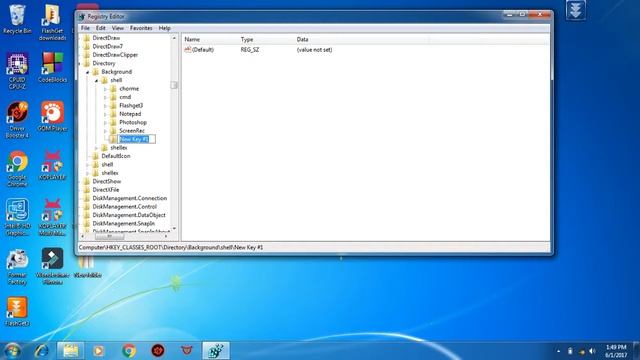640x360 pixels.
Task: Collapse the Background key node
Action: pos(87,72)
